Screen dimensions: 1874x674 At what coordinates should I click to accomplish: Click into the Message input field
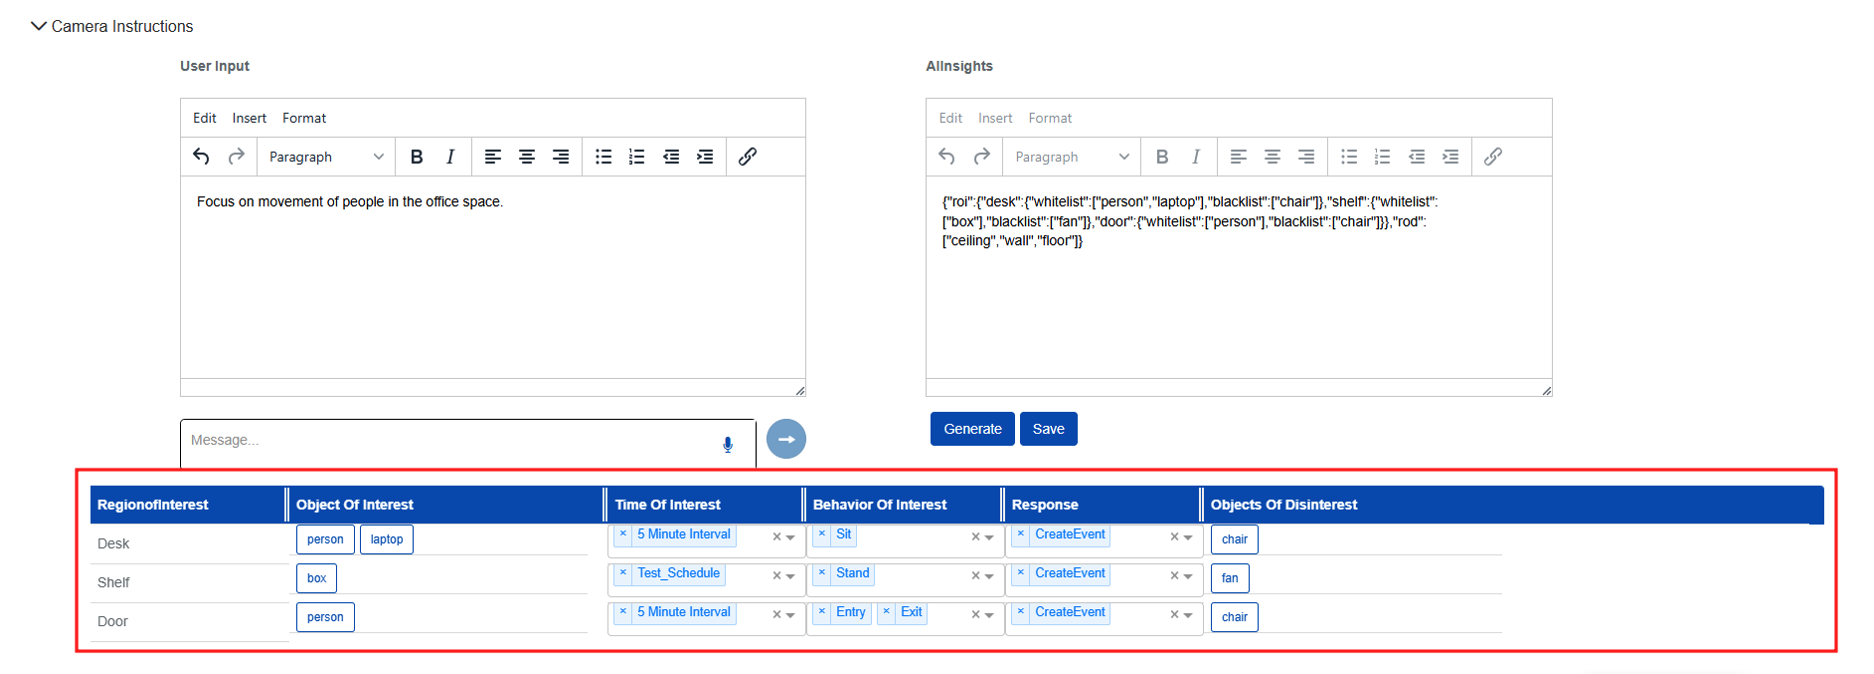click(x=450, y=441)
